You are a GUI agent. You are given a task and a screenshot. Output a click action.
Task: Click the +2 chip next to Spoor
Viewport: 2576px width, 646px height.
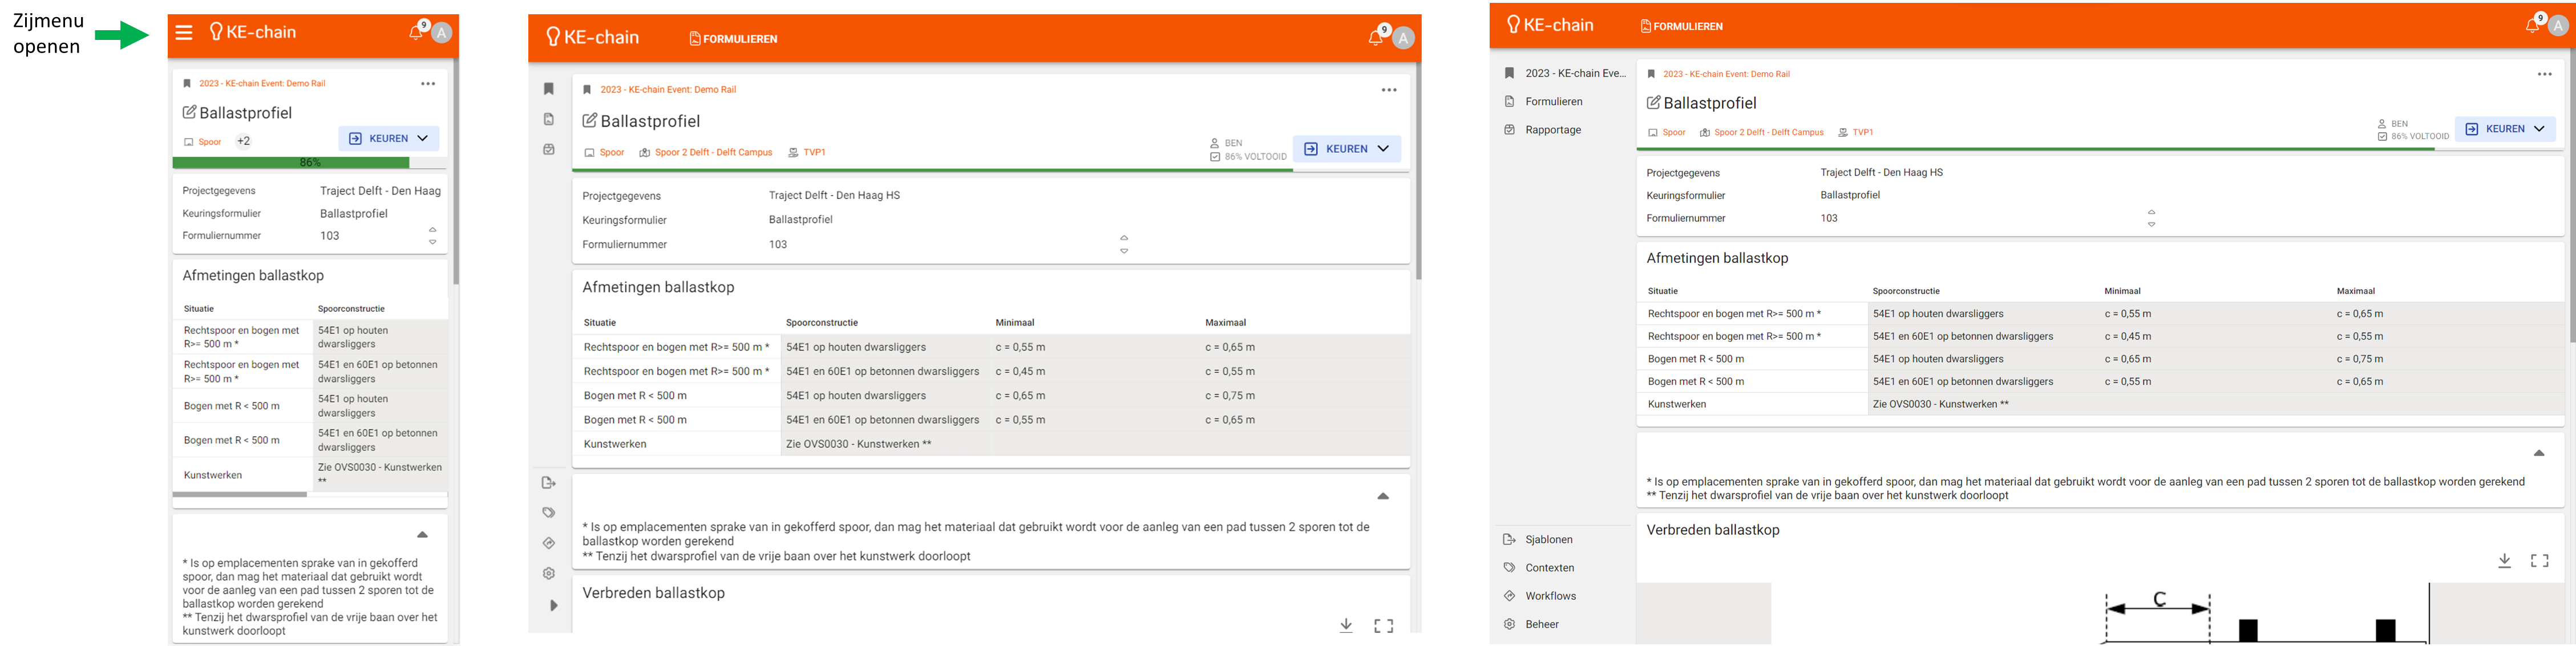tap(243, 142)
